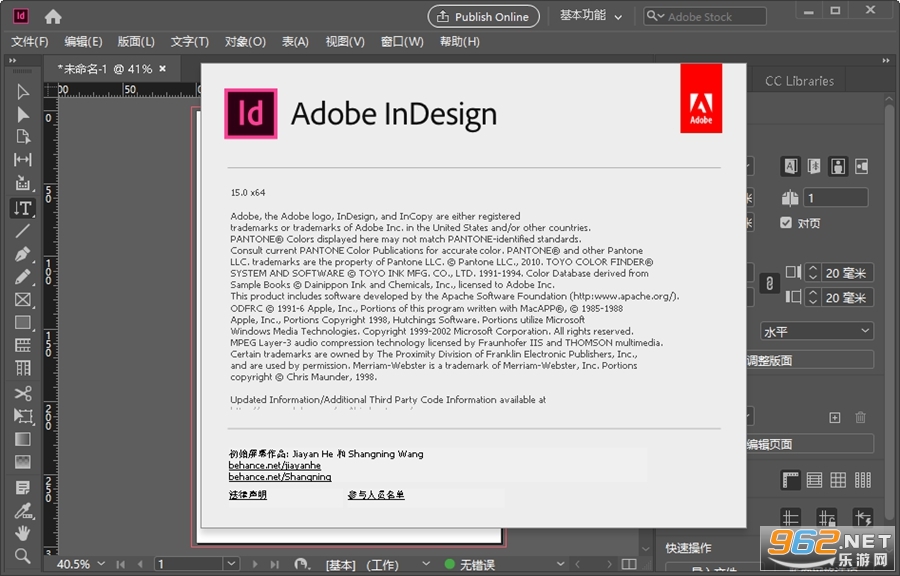Click the page count field showing 1
The height and width of the screenshot is (576, 900).
[835, 198]
